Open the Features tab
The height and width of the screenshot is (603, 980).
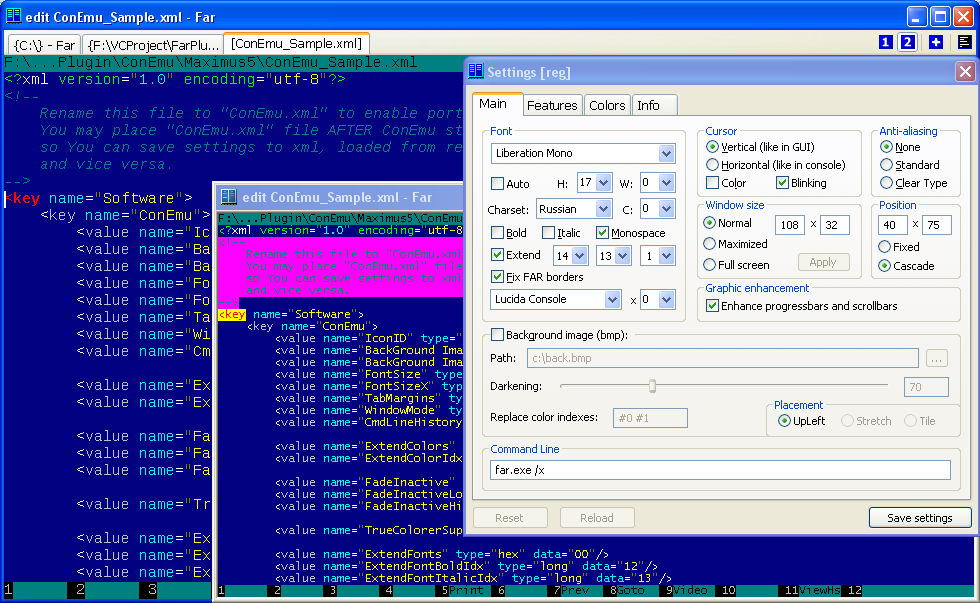tap(552, 105)
